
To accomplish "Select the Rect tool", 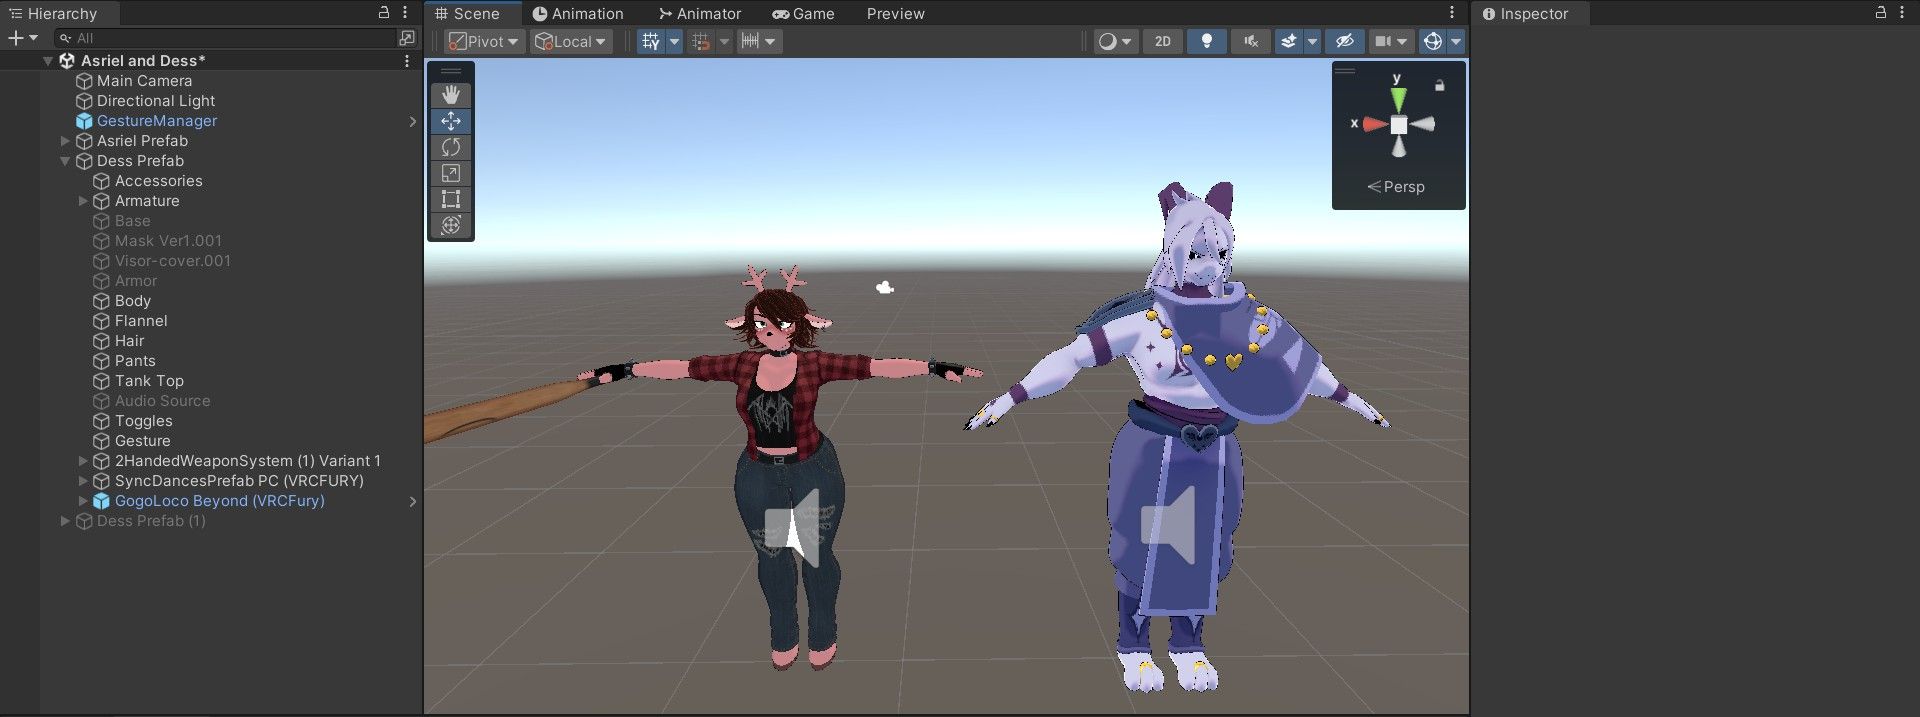I will pyautogui.click(x=451, y=199).
